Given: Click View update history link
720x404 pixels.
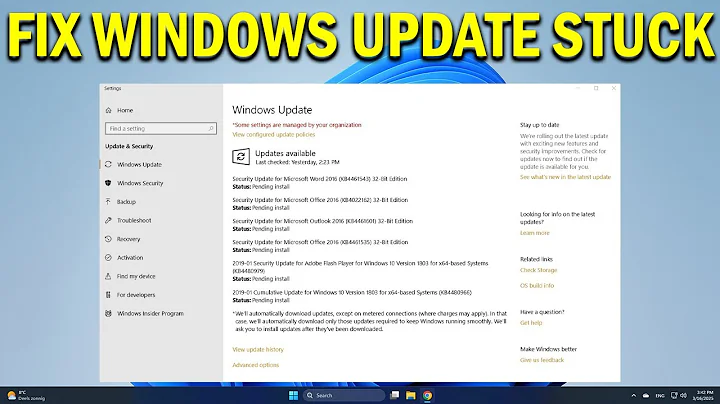Looking at the screenshot, I should pyautogui.click(x=258, y=349).
